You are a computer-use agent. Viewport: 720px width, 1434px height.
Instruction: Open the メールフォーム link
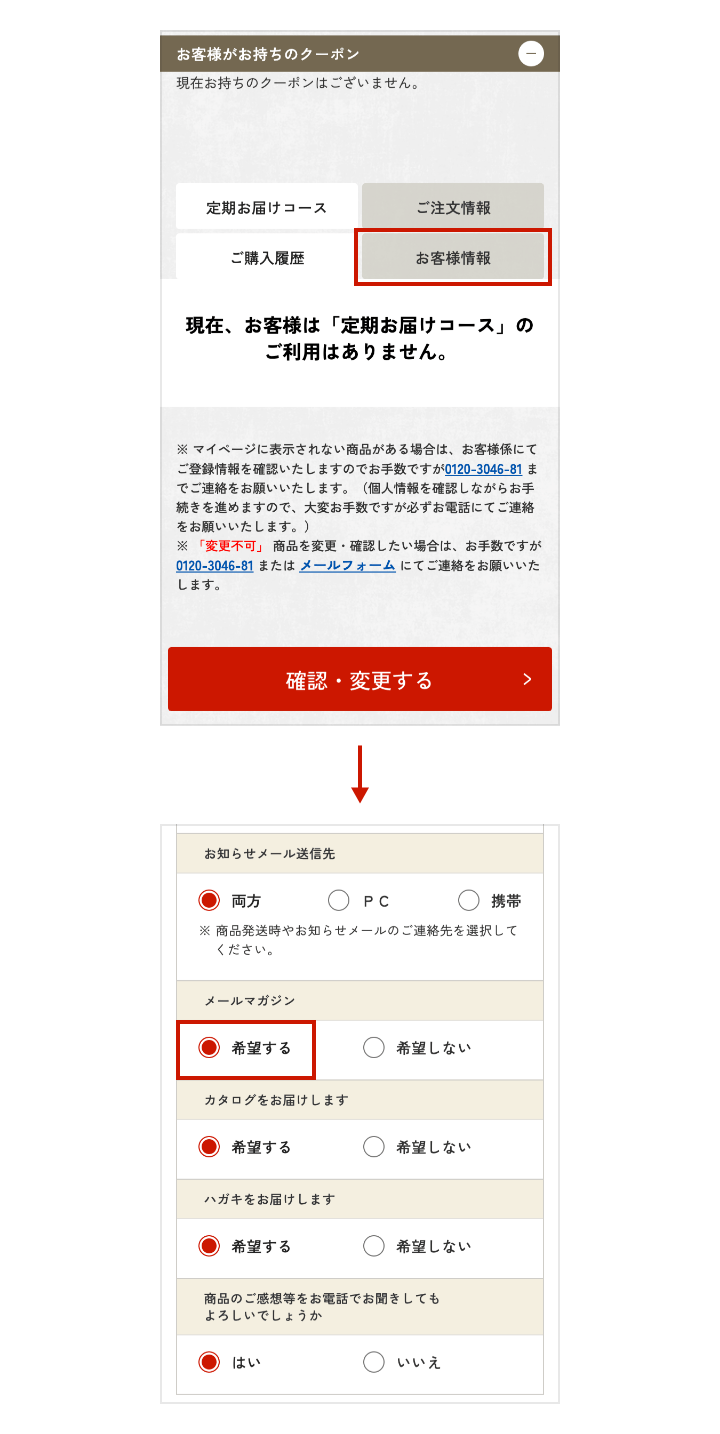[333, 566]
